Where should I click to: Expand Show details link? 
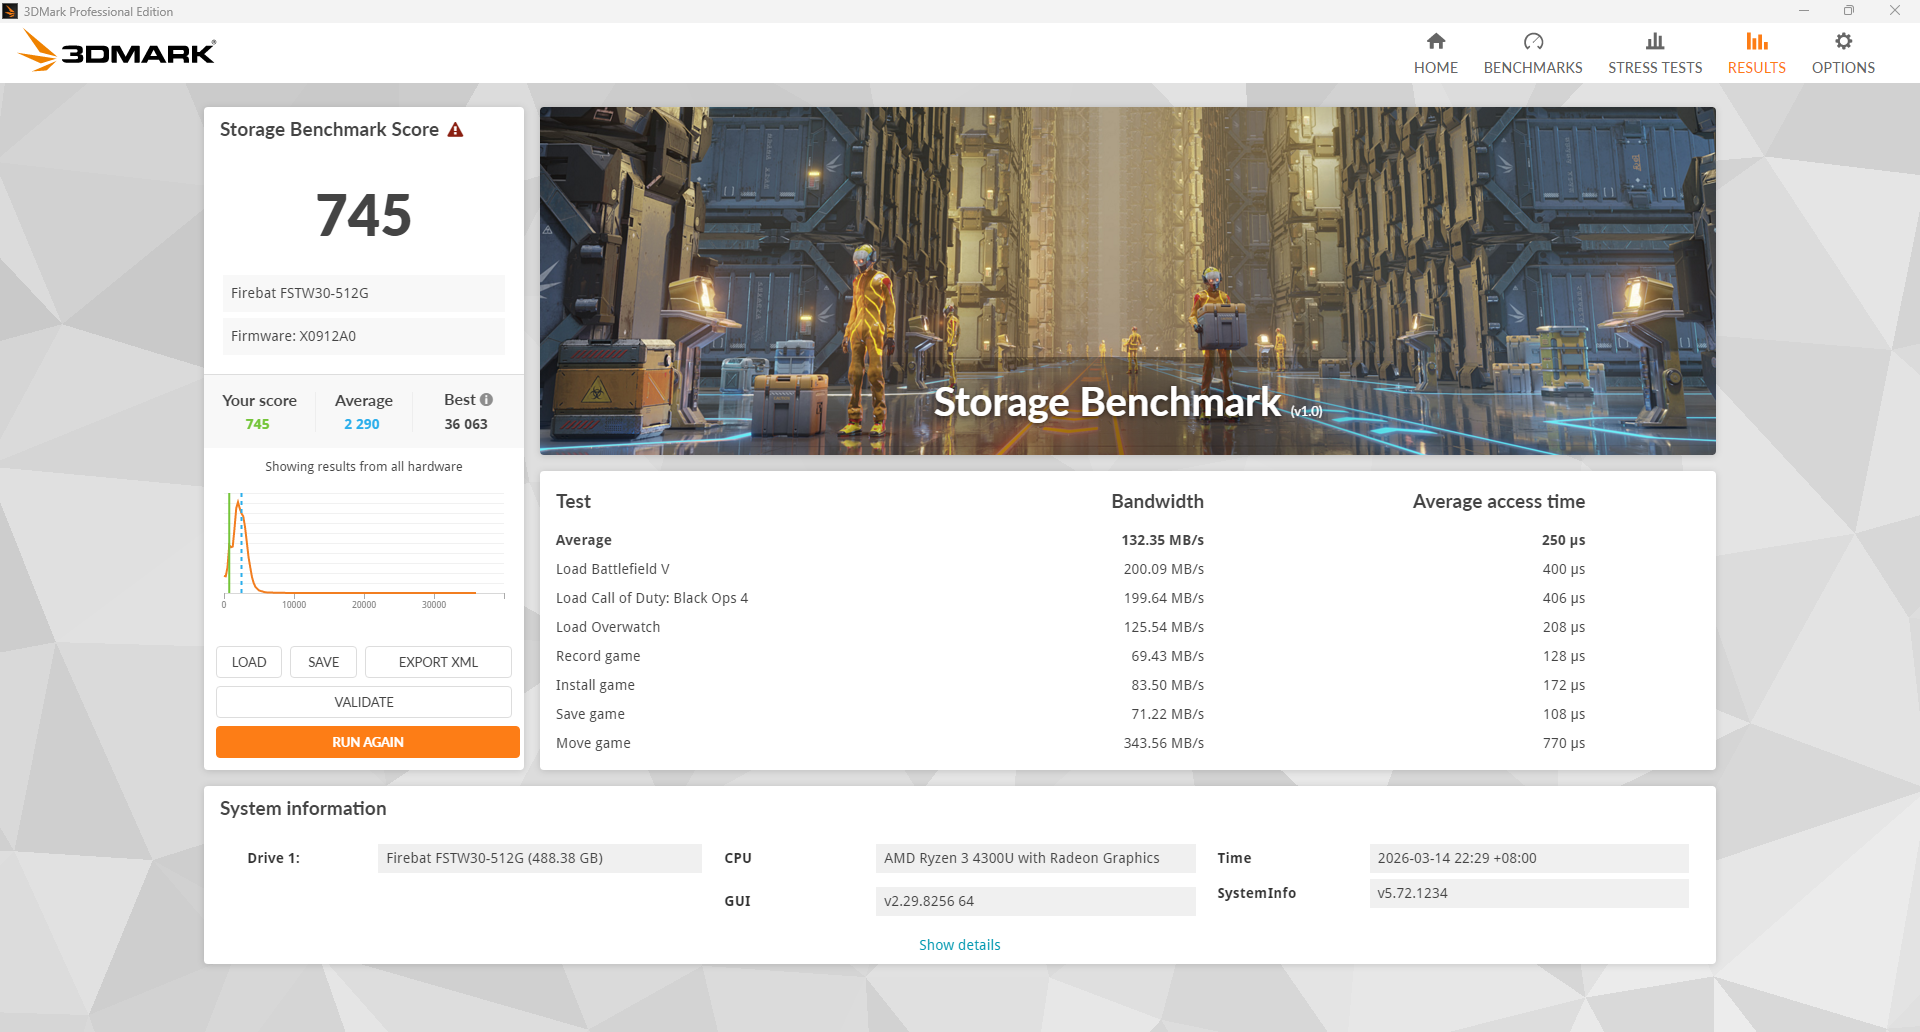pyautogui.click(x=959, y=945)
